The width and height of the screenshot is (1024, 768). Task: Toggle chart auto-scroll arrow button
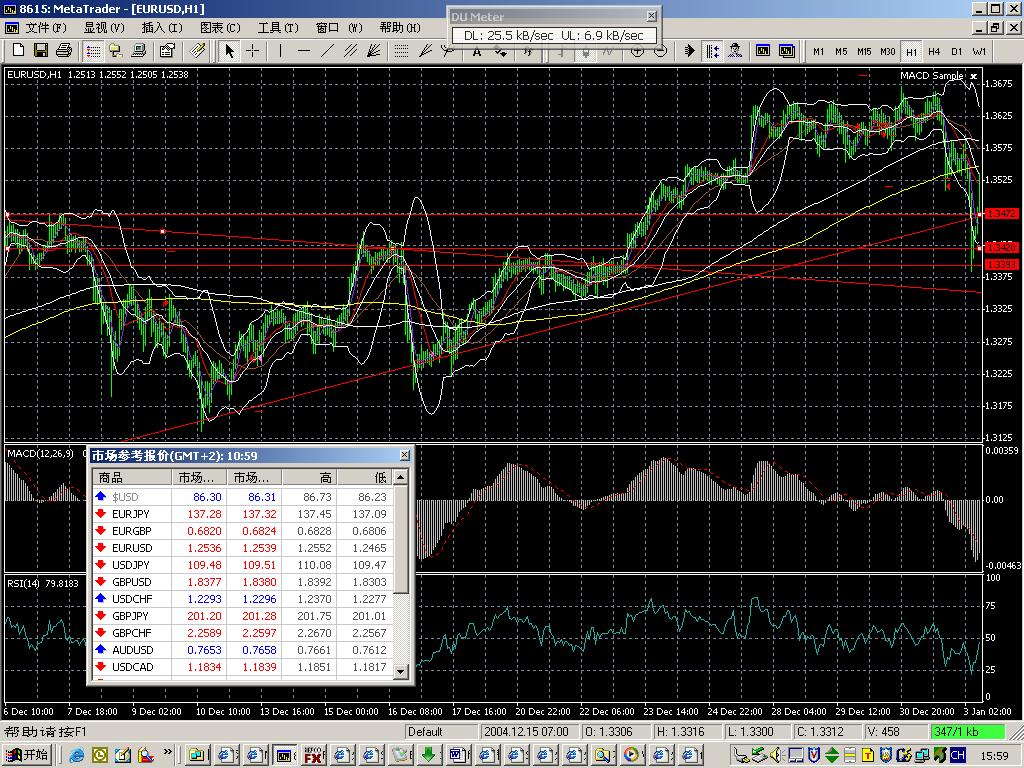pyautogui.click(x=689, y=51)
